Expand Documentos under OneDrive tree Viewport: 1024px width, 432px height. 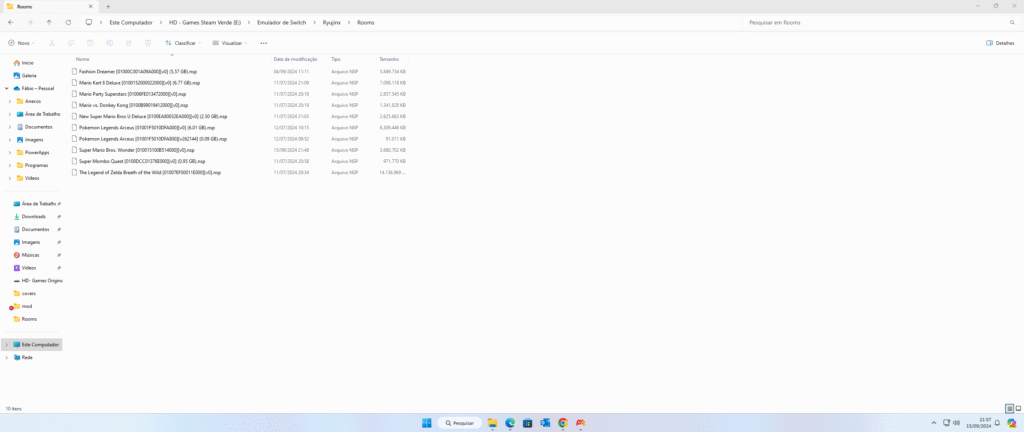click(x=10, y=127)
